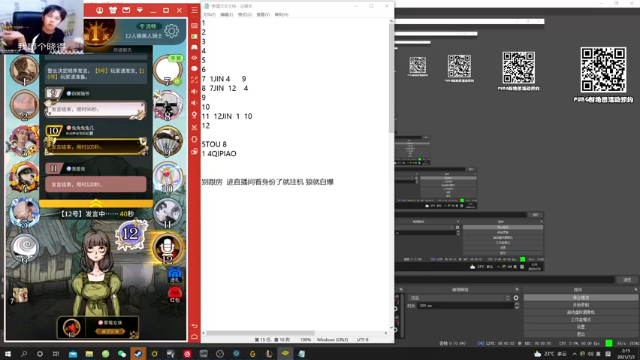Click OBS exit button in controls
The image size is (640, 360).
(580, 334)
